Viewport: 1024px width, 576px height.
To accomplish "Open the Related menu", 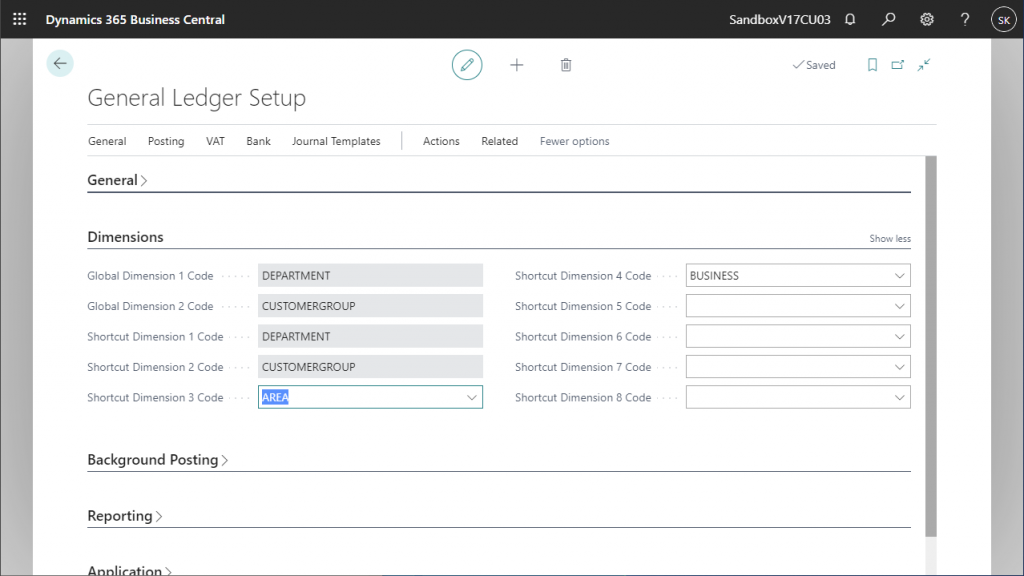I will 500,141.
